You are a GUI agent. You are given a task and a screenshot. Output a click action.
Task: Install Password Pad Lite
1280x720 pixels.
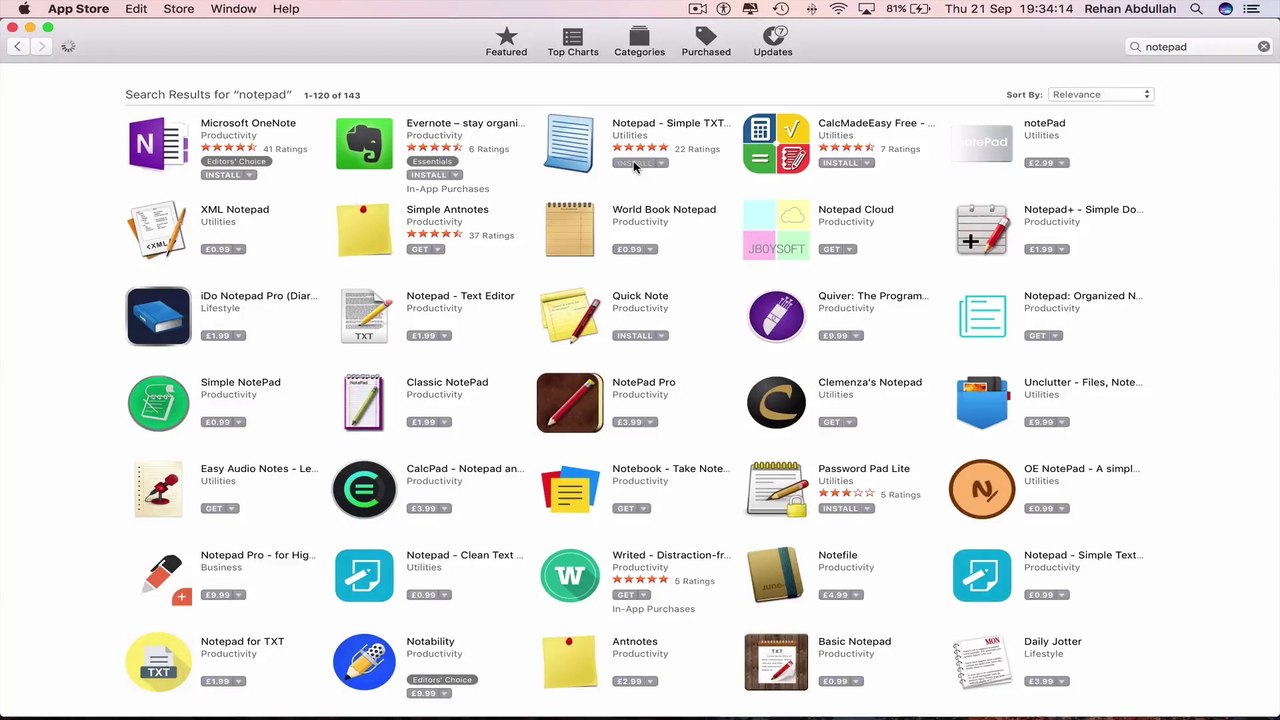(840, 508)
